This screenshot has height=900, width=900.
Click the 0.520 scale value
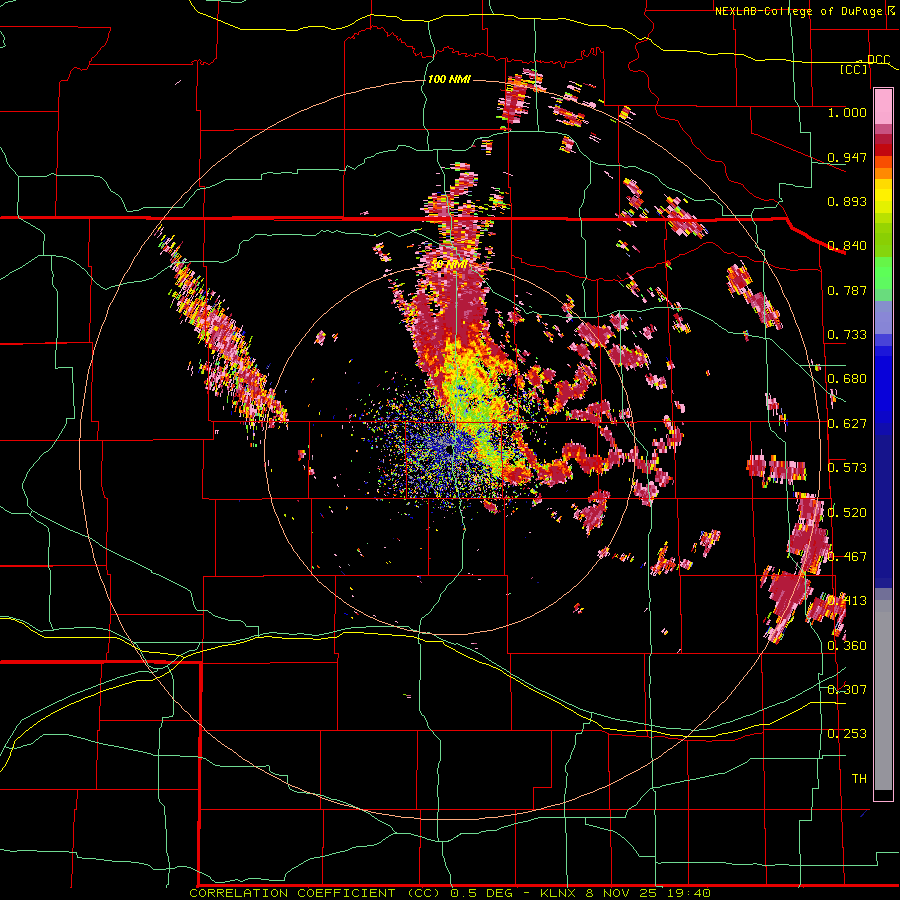click(x=847, y=513)
